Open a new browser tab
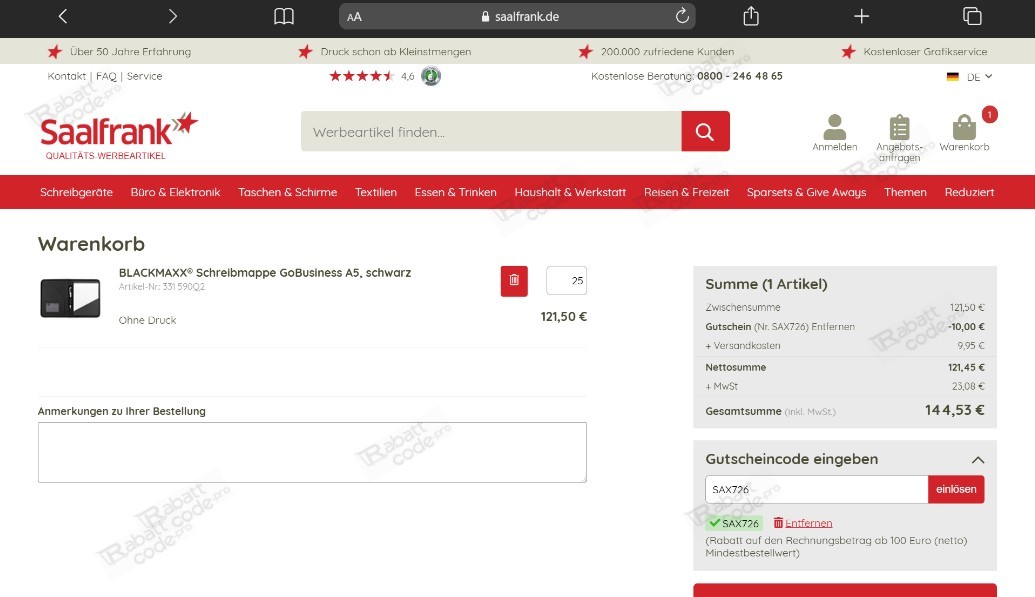 tap(861, 16)
